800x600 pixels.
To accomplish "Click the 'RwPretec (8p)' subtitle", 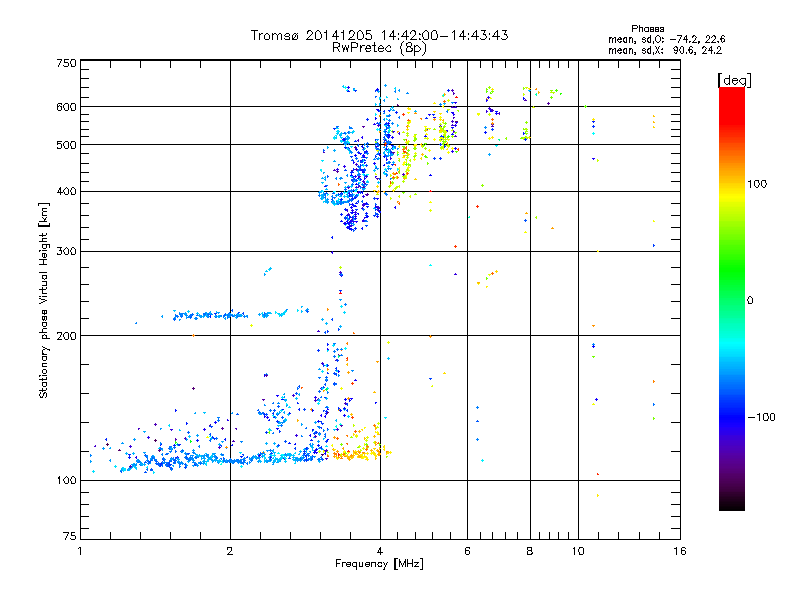I will [379, 48].
